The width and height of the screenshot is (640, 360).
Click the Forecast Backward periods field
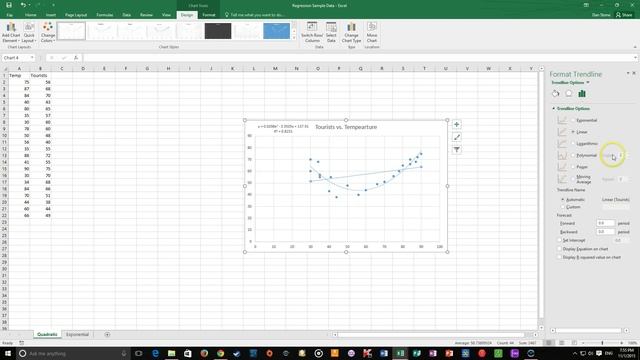tap(606, 232)
